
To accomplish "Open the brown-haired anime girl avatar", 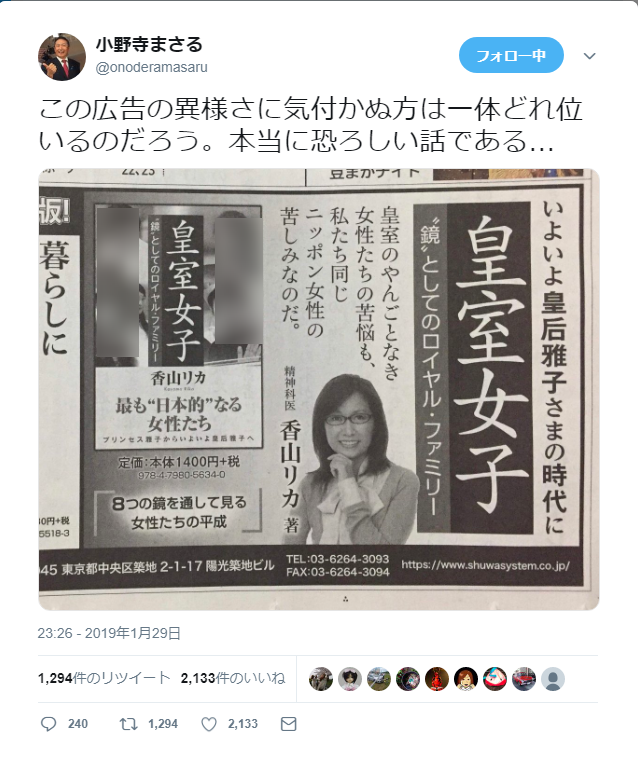I will pyautogui.click(x=466, y=679).
